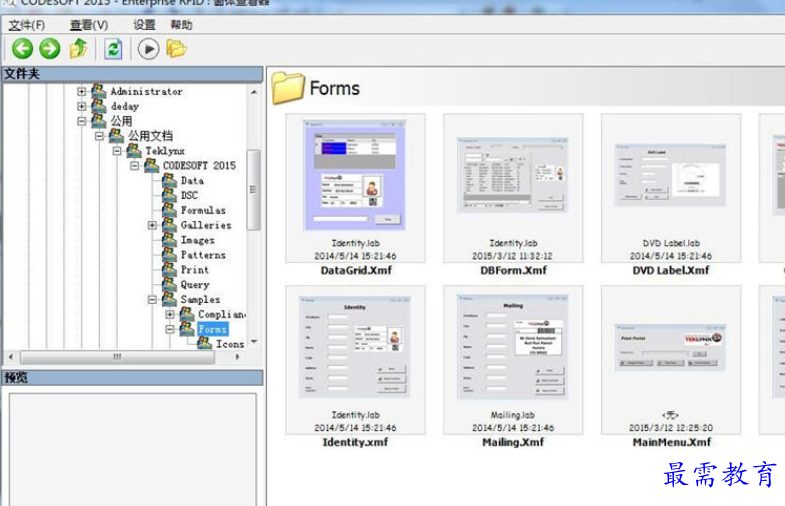Click the MainMenu.Xmf file name

click(x=671, y=442)
